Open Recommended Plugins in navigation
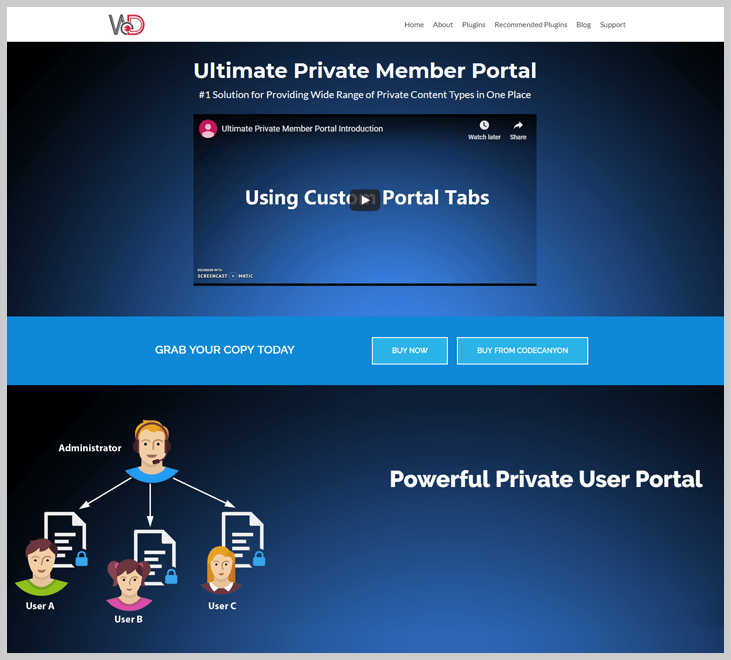The width and height of the screenshot is (731, 660). click(x=531, y=25)
